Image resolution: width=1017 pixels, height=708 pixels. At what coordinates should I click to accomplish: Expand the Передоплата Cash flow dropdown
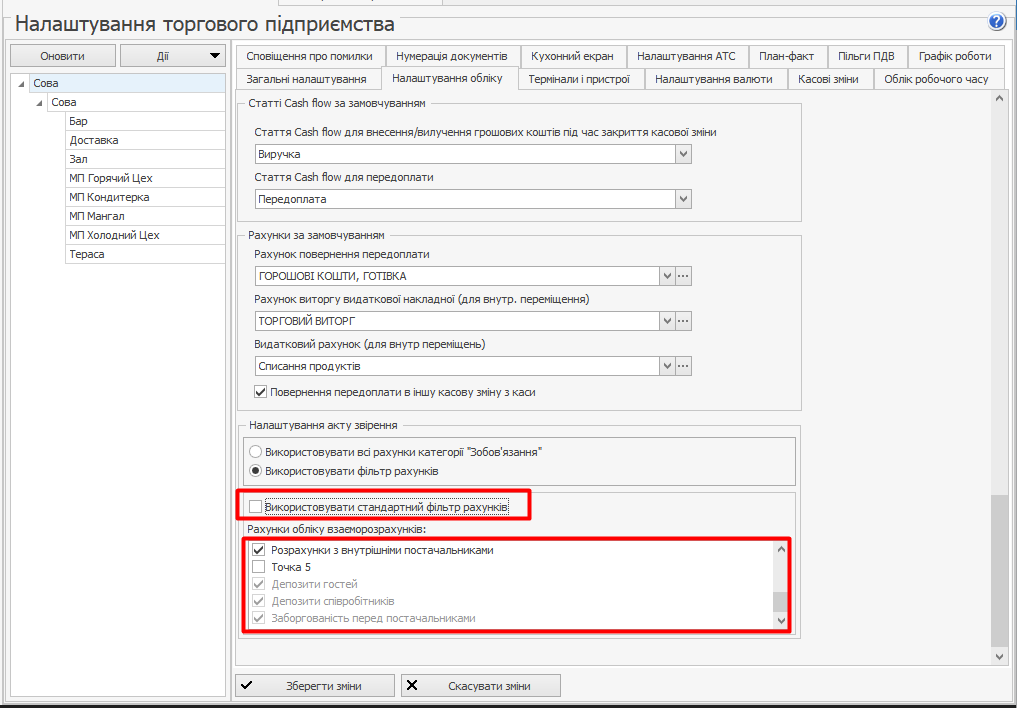[x=683, y=199]
